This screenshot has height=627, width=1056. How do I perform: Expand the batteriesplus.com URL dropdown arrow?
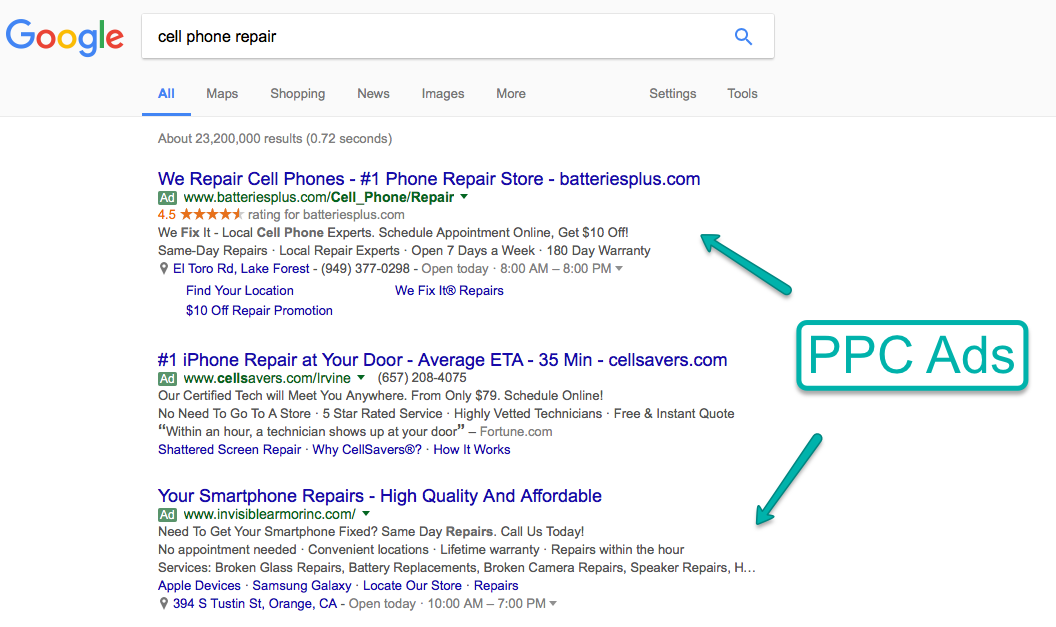(464, 197)
